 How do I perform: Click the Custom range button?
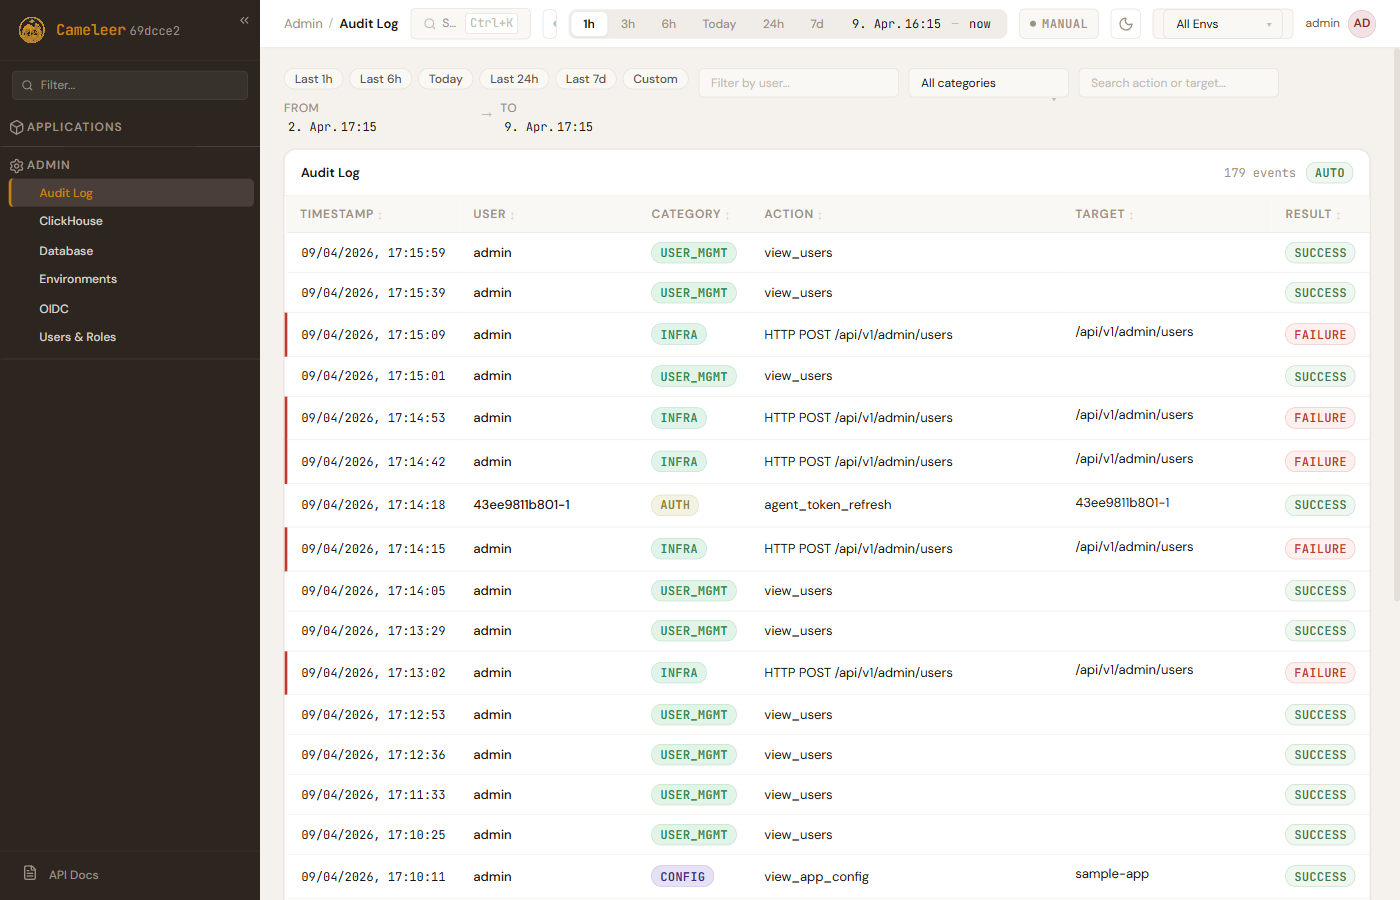point(655,79)
